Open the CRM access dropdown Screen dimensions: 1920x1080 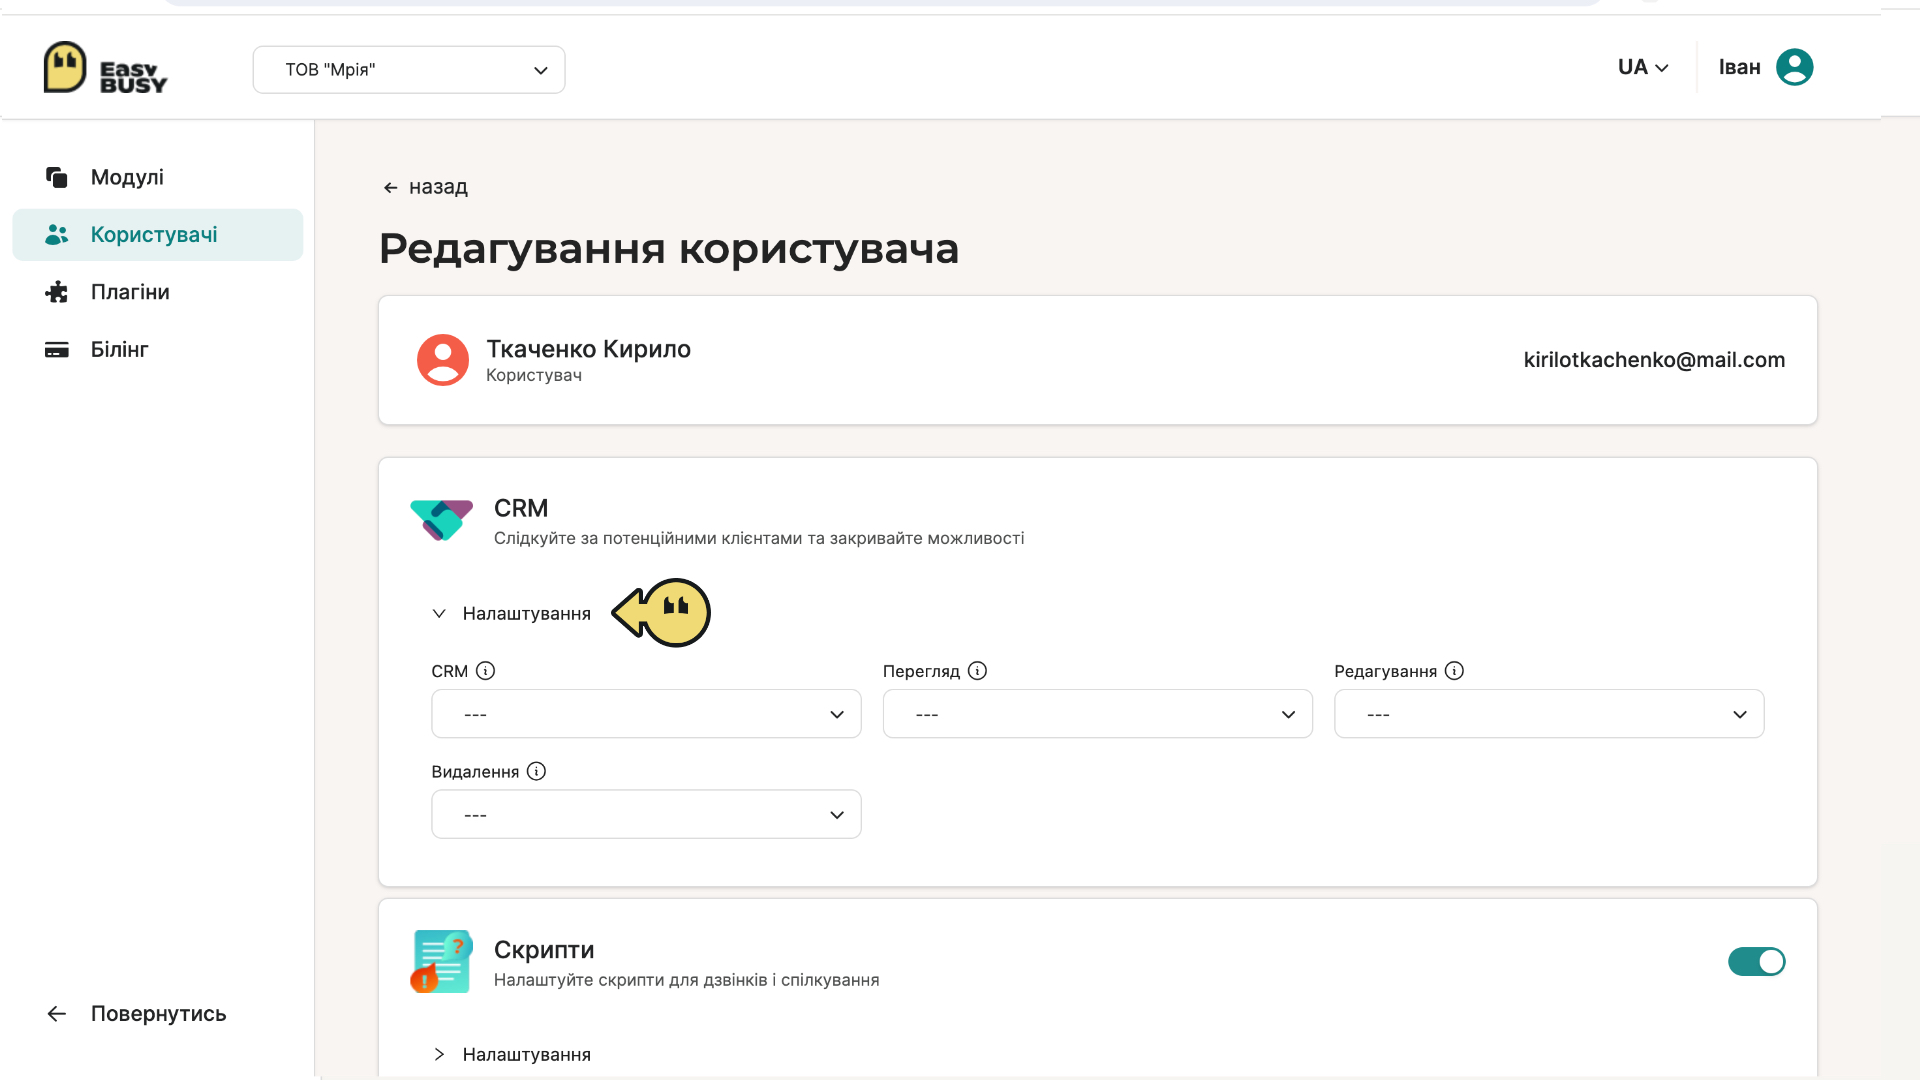646,714
